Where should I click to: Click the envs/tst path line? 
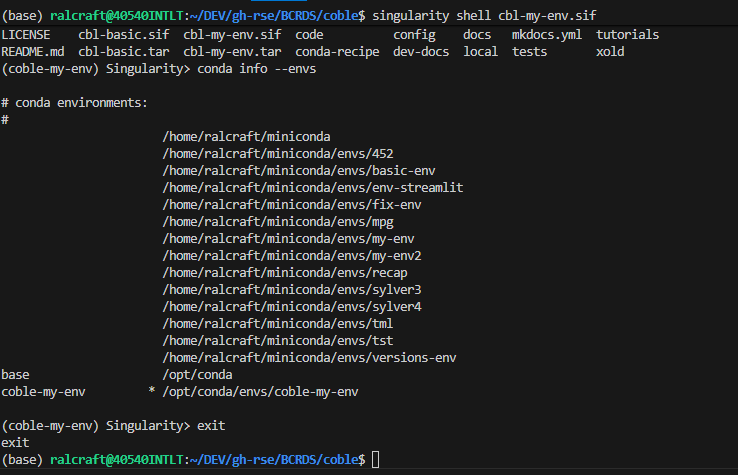[278, 340]
